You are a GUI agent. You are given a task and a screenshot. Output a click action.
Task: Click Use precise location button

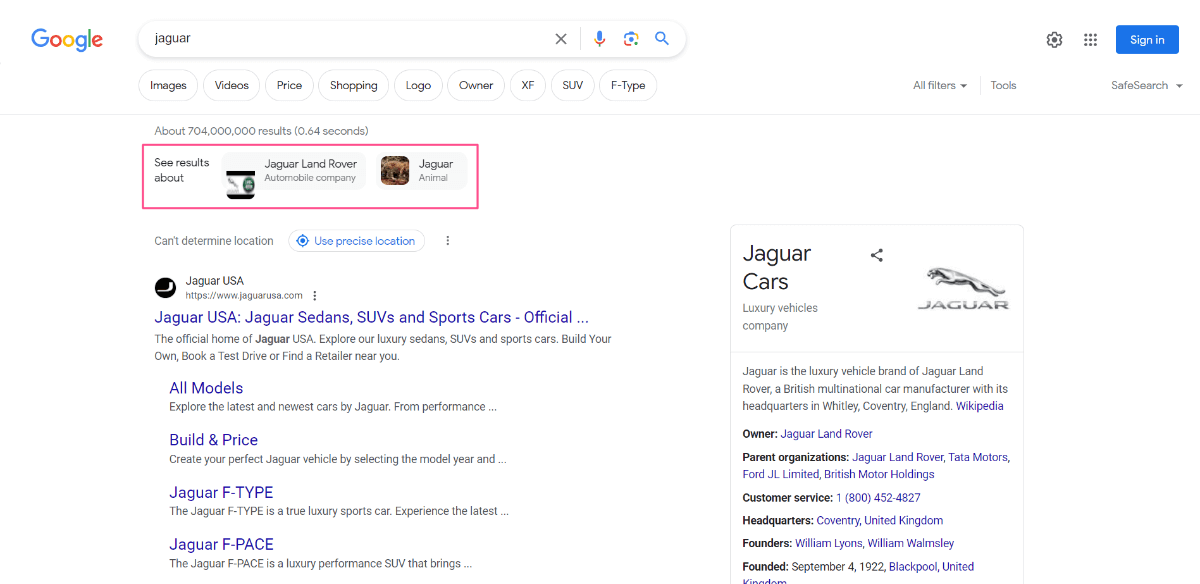tap(357, 241)
